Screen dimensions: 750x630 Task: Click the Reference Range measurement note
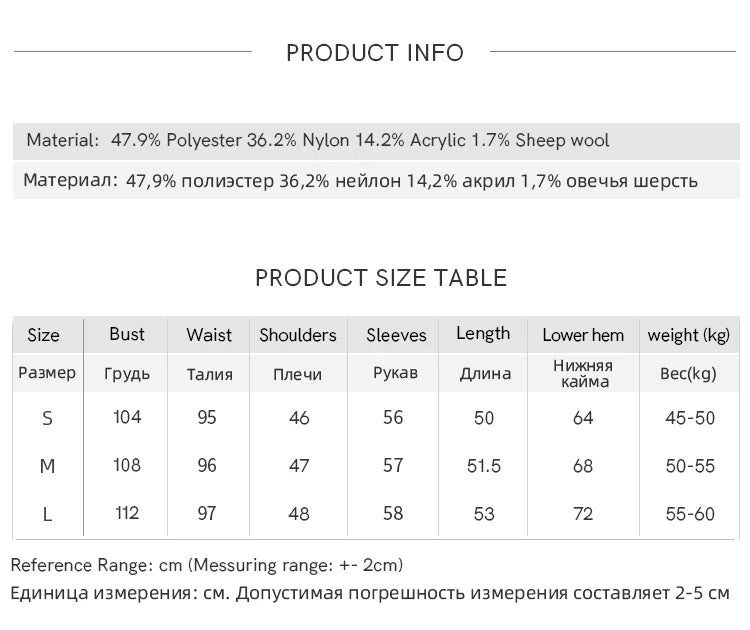(207, 565)
